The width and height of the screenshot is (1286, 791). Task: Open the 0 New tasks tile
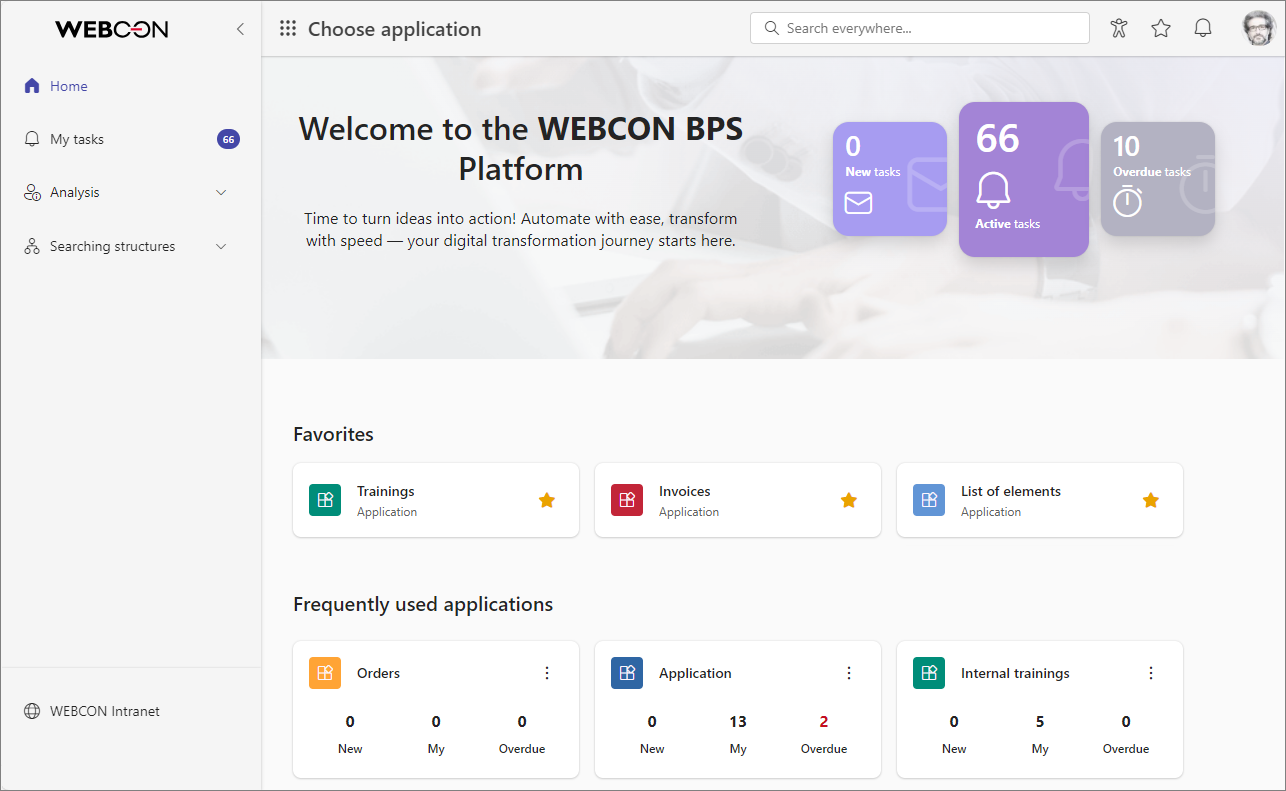click(x=890, y=179)
